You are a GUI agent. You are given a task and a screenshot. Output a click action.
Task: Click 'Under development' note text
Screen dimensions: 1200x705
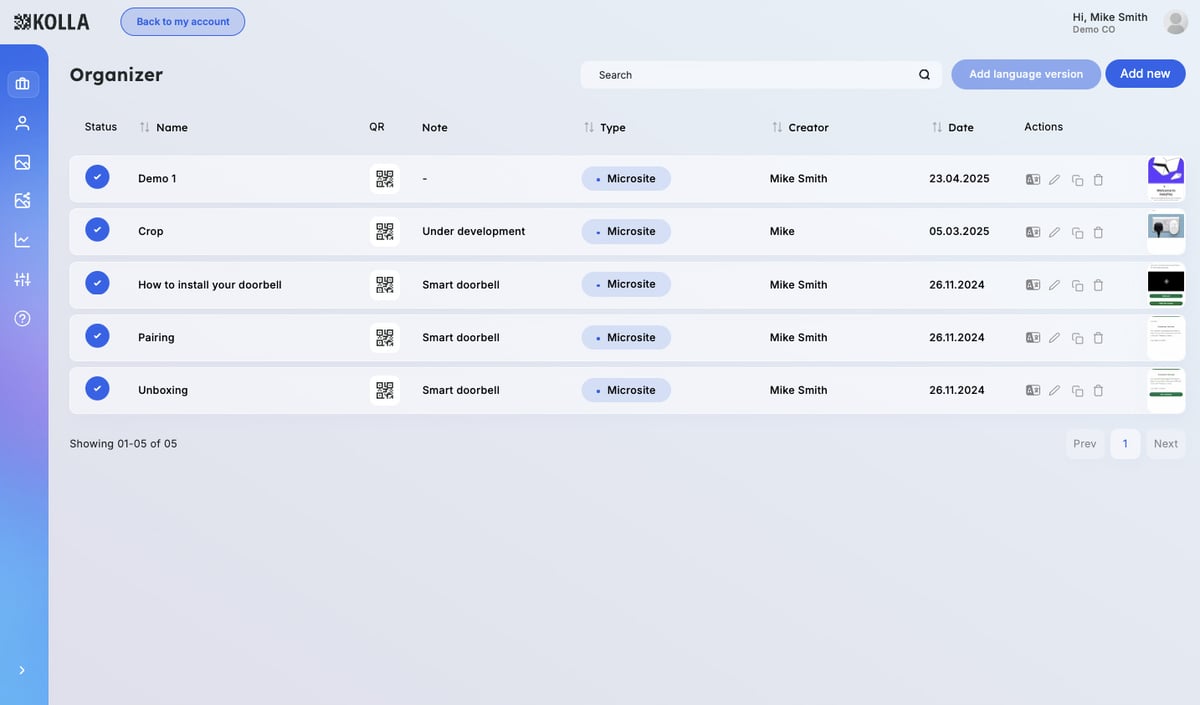[473, 232]
